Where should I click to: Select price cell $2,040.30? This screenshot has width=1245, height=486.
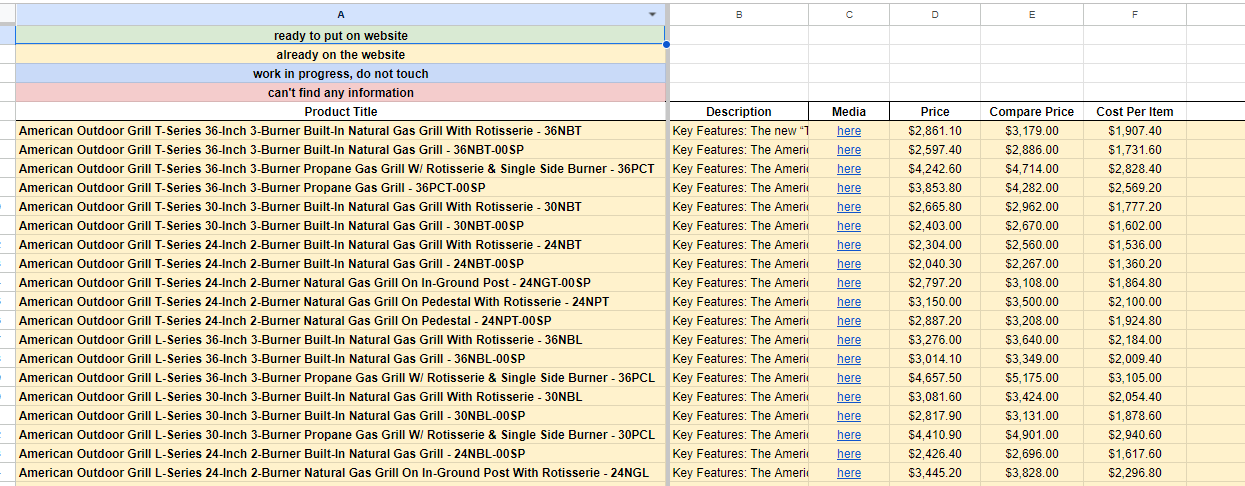coord(935,264)
